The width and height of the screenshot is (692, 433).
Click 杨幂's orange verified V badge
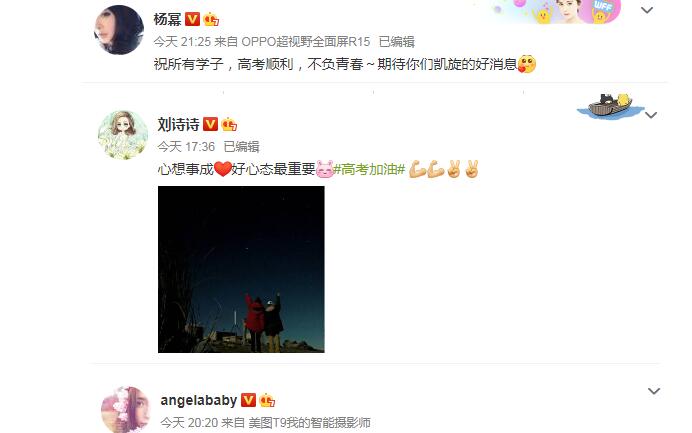pyautogui.click(x=192, y=19)
